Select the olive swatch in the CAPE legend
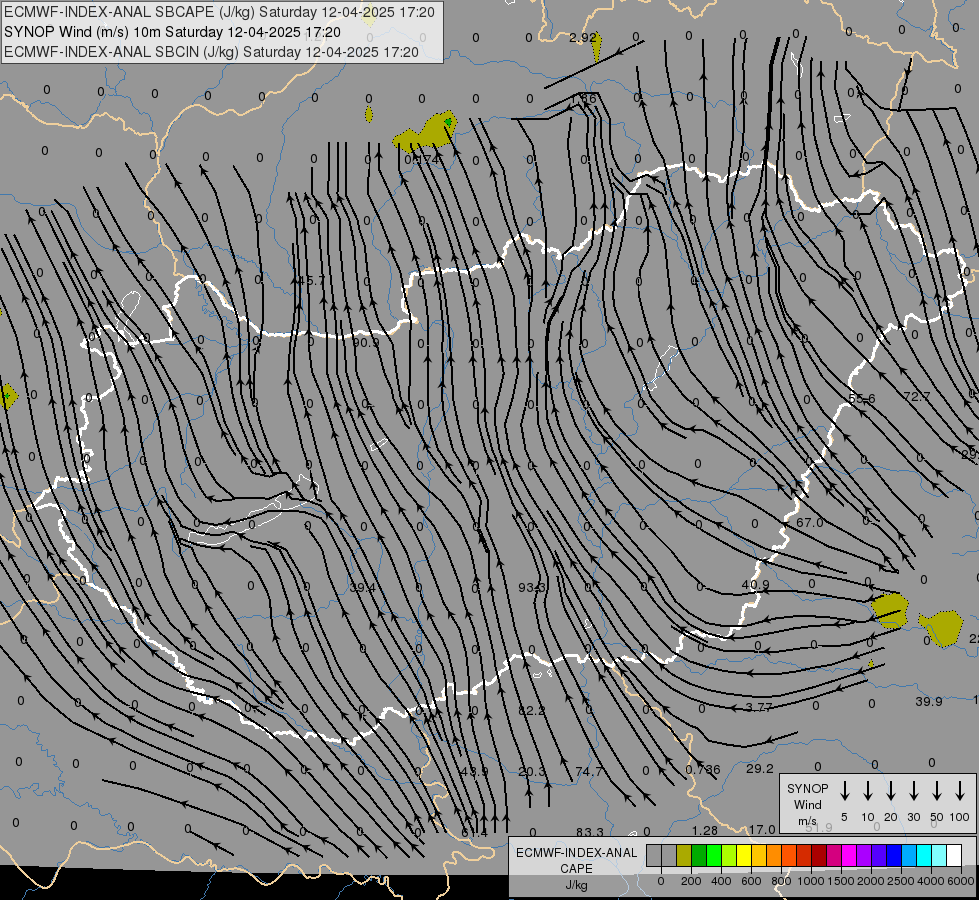Viewport: 979px width, 900px height. pos(684,856)
